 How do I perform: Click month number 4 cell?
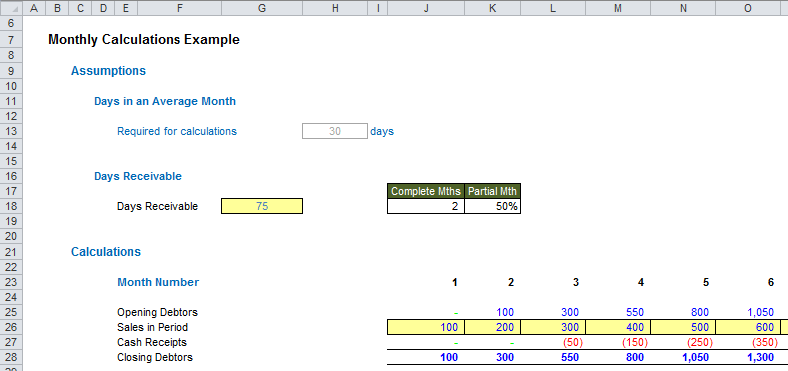[x=641, y=282]
